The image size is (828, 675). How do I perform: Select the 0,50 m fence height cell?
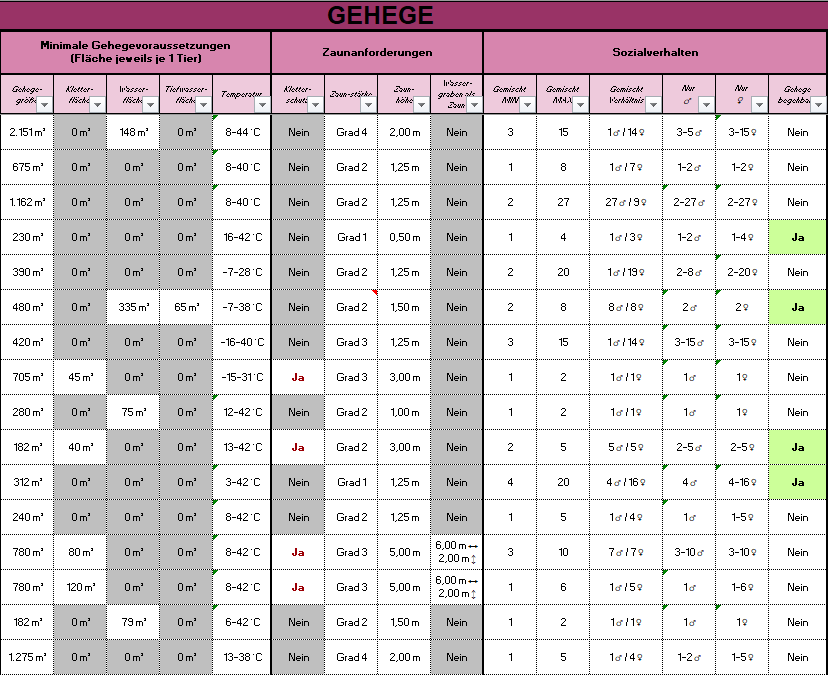(404, 237)
